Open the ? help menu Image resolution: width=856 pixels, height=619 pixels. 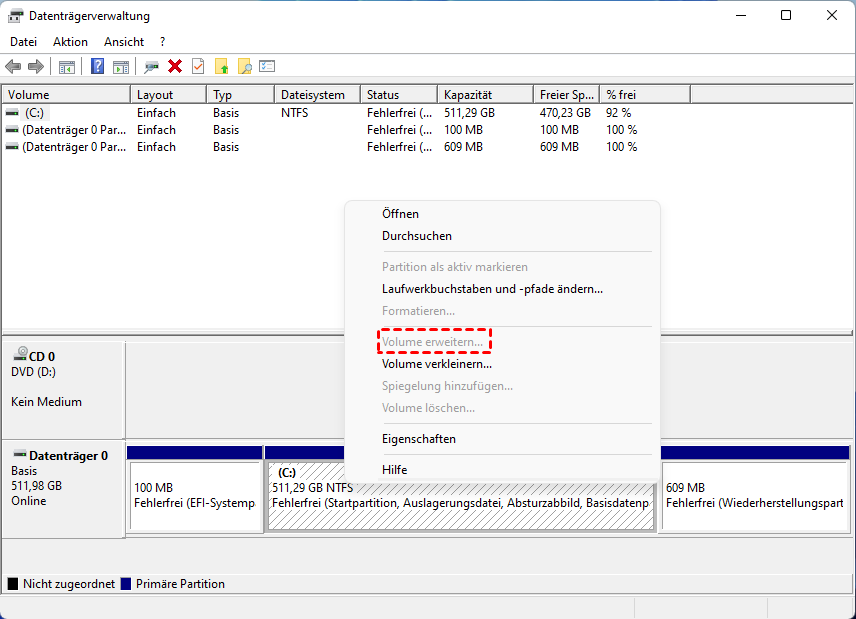(x=163, y=42)
